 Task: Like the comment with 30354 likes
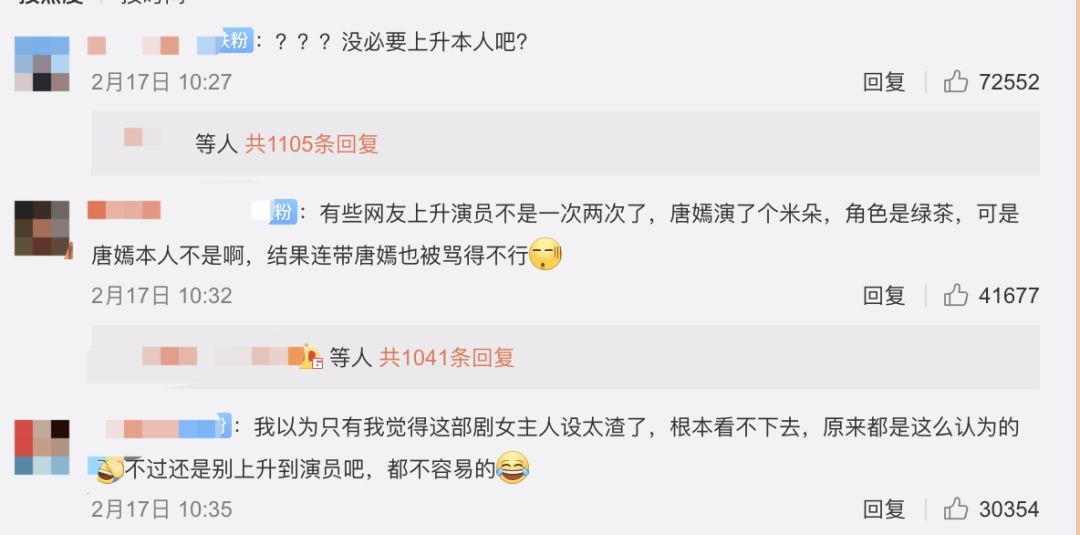pos(956,508)
